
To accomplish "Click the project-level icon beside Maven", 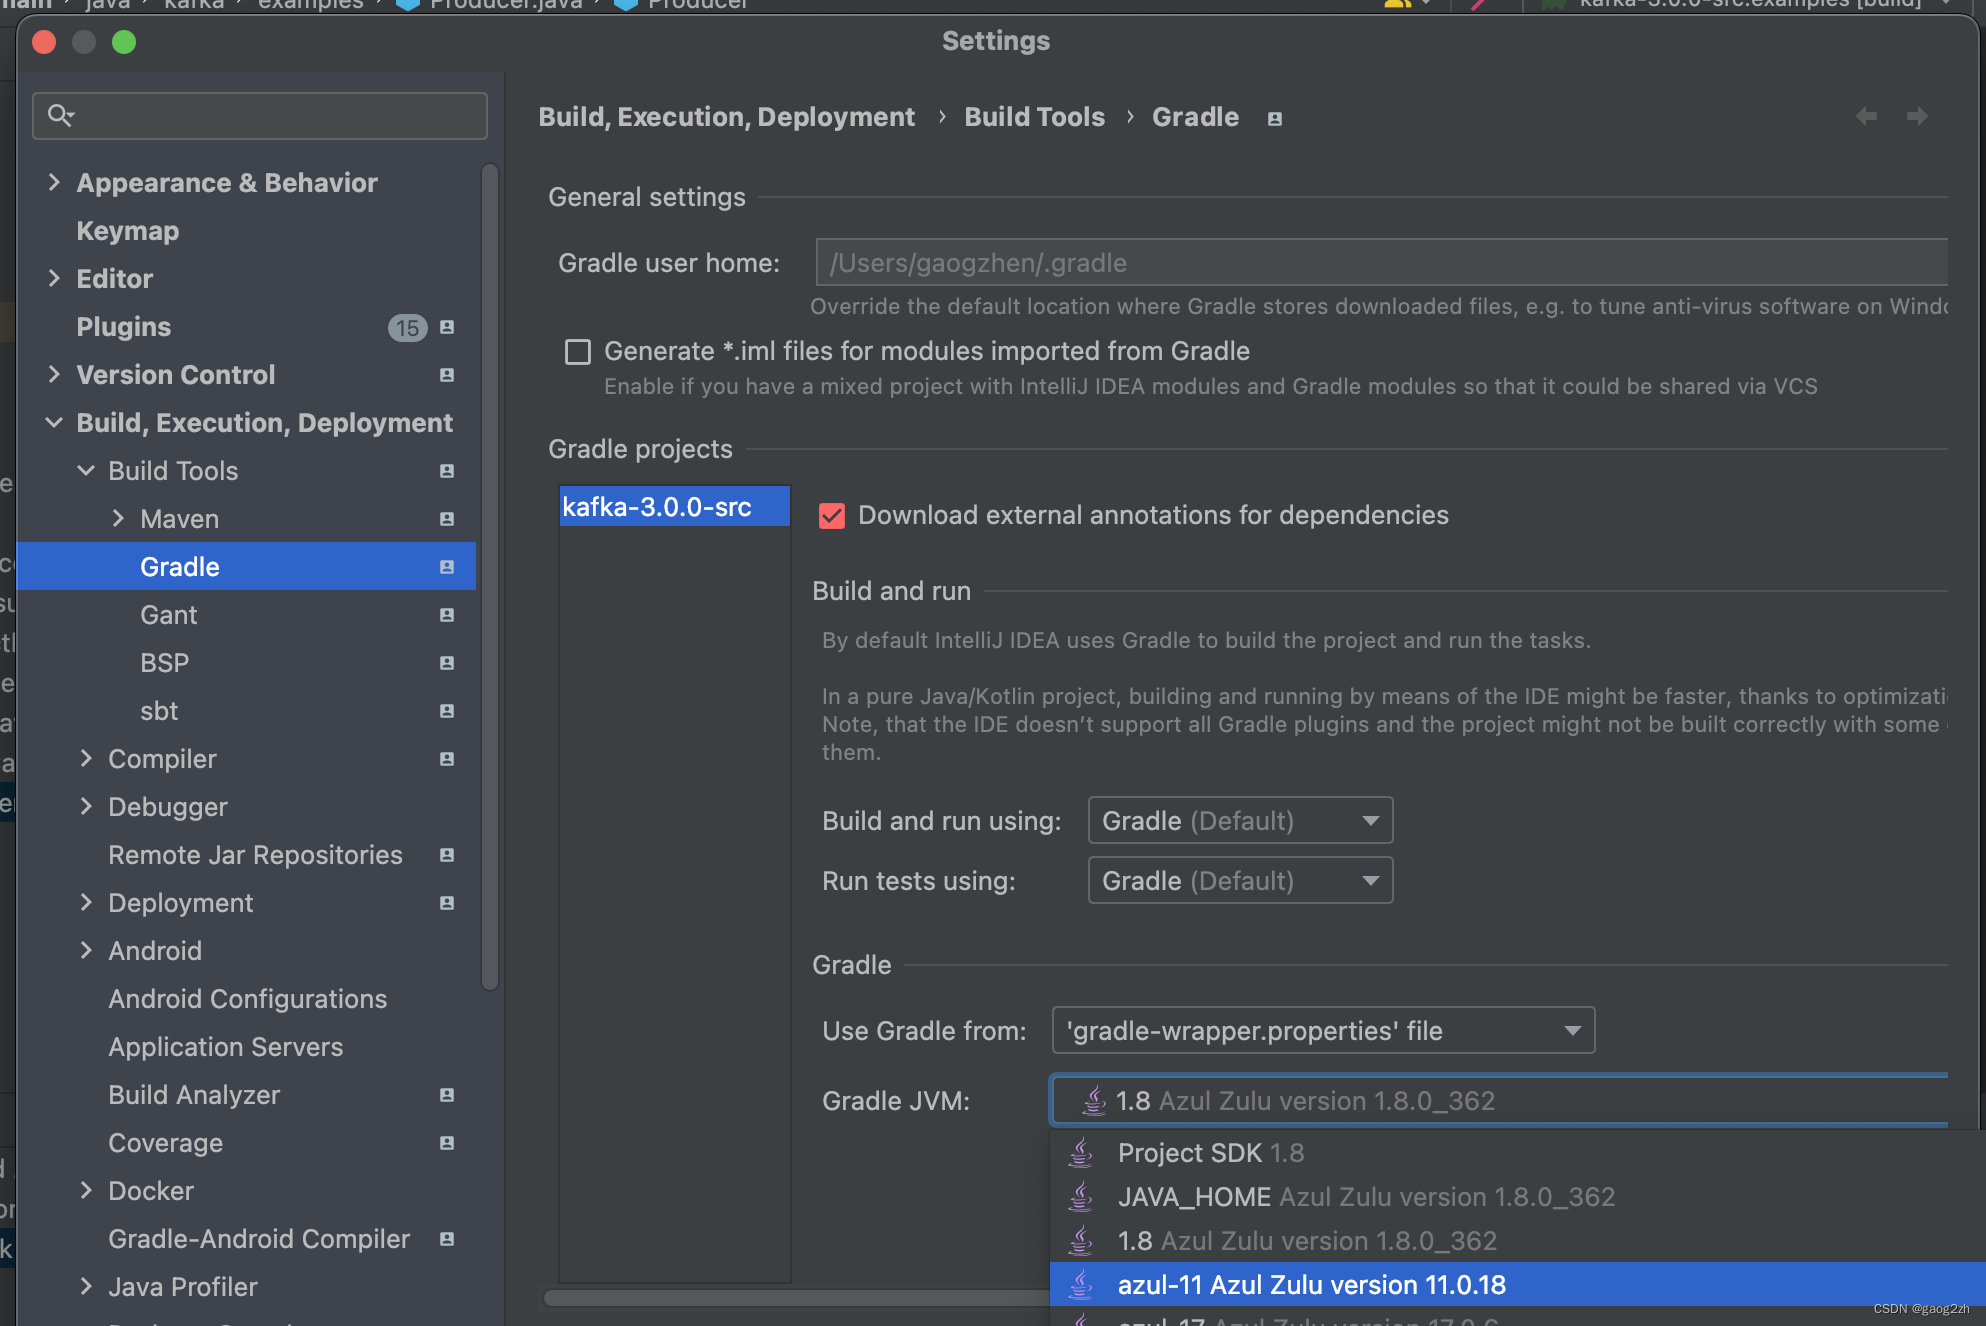I will coord(447,519).
